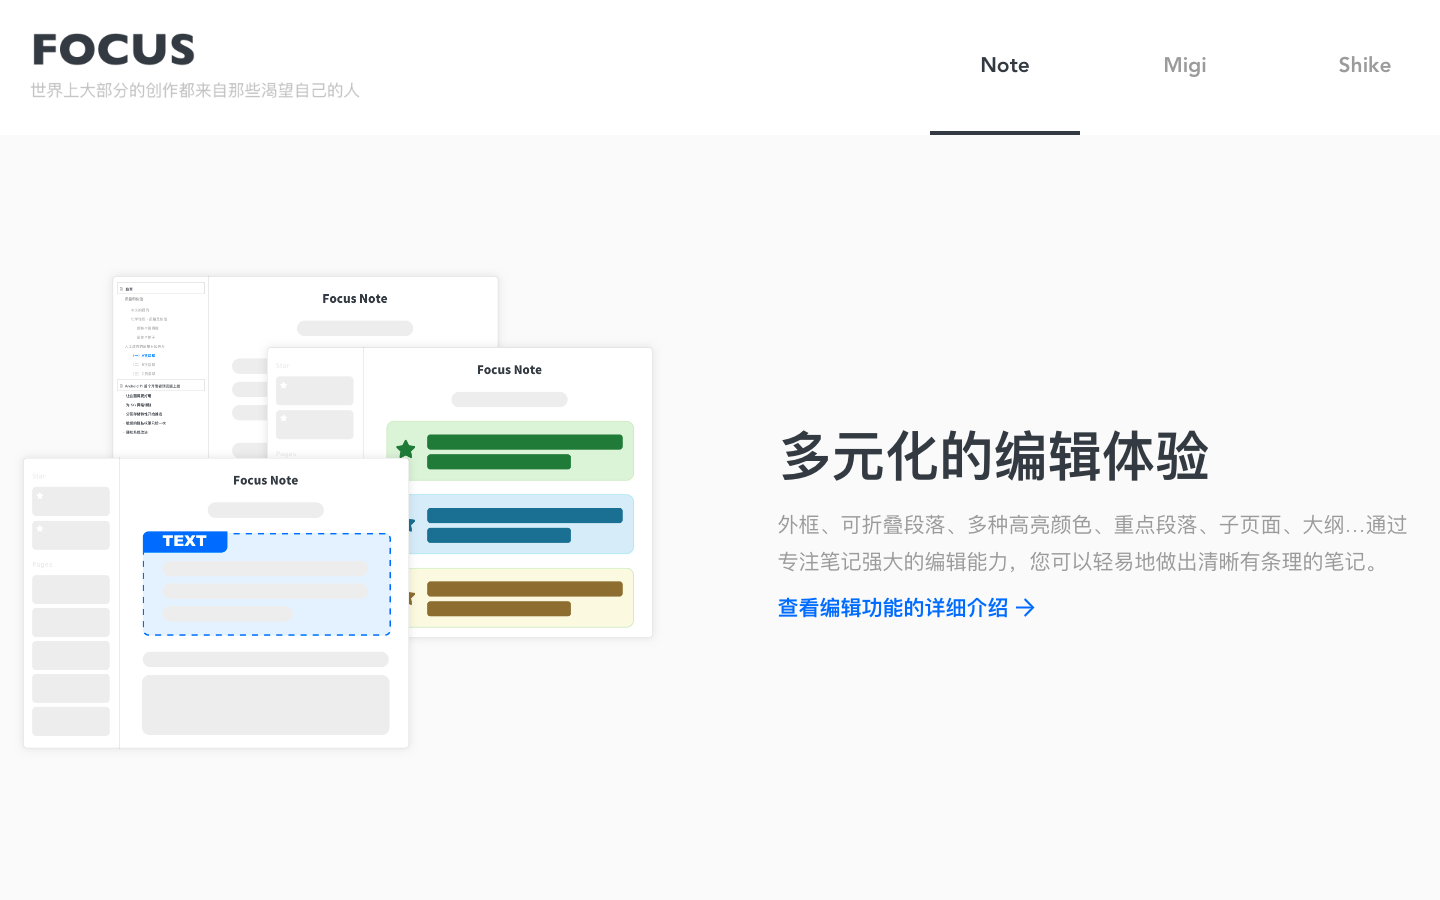Viewport: 1440px width, 900px height.
Task: Click the arrow icon next to the blue link
Action: click(1027, 608)
